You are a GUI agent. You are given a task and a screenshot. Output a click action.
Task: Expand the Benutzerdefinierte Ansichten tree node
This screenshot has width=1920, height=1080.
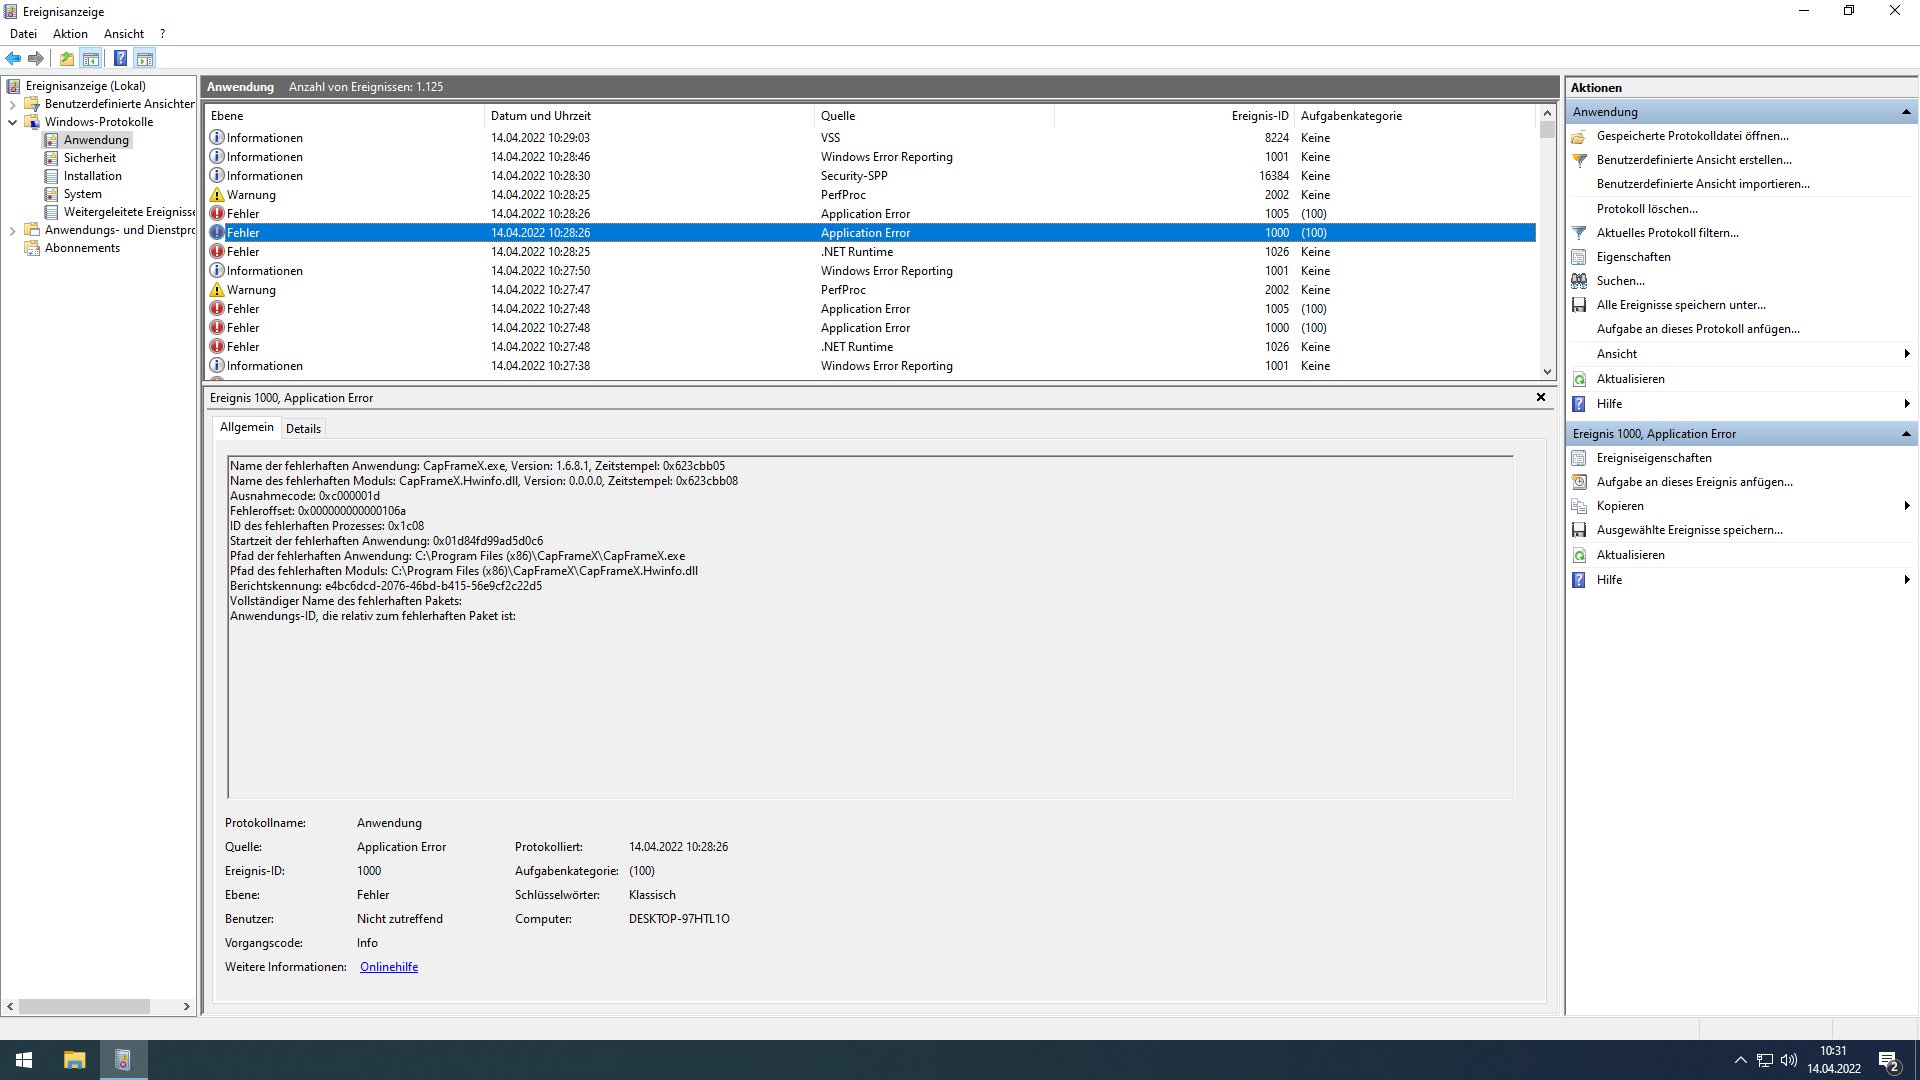coord(12,104)
